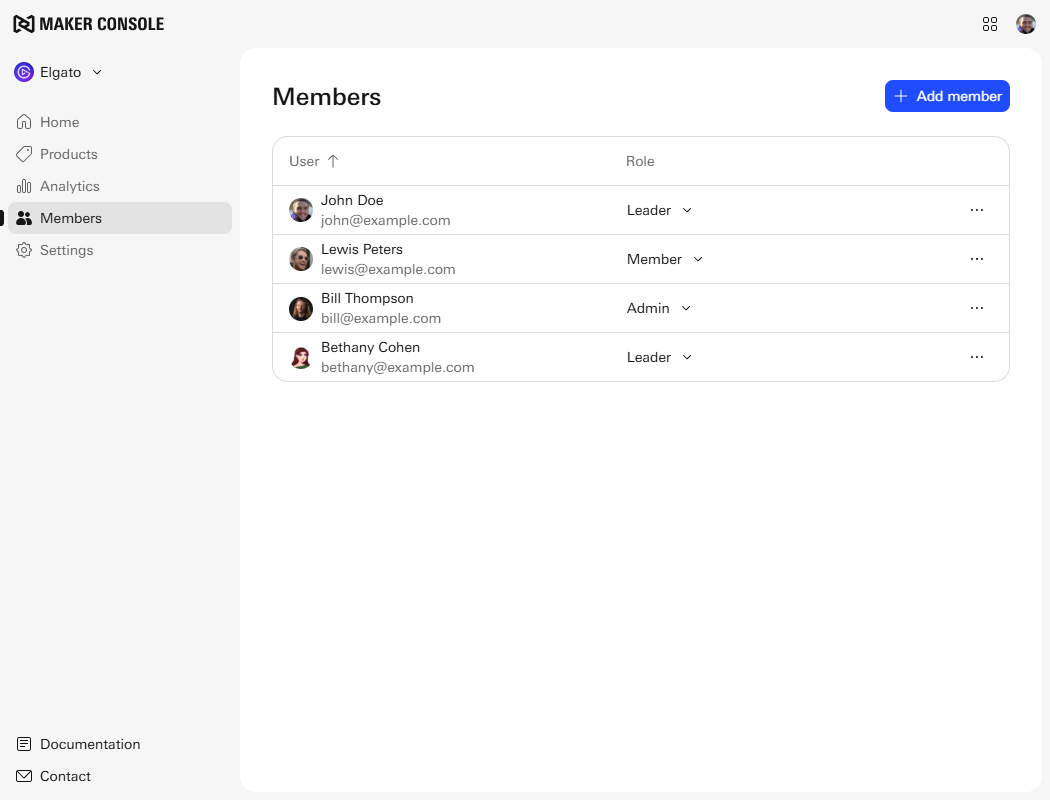Expand the Elgato workspace switcher
This screenshot has width=1050, height=800.
coord(59,72)
